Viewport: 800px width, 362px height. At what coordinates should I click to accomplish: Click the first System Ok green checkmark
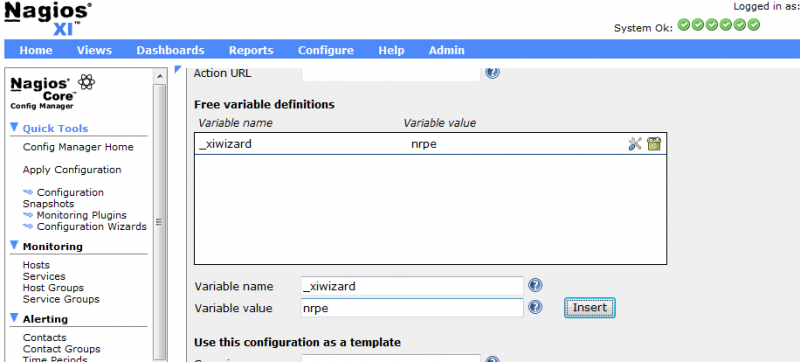684,24
